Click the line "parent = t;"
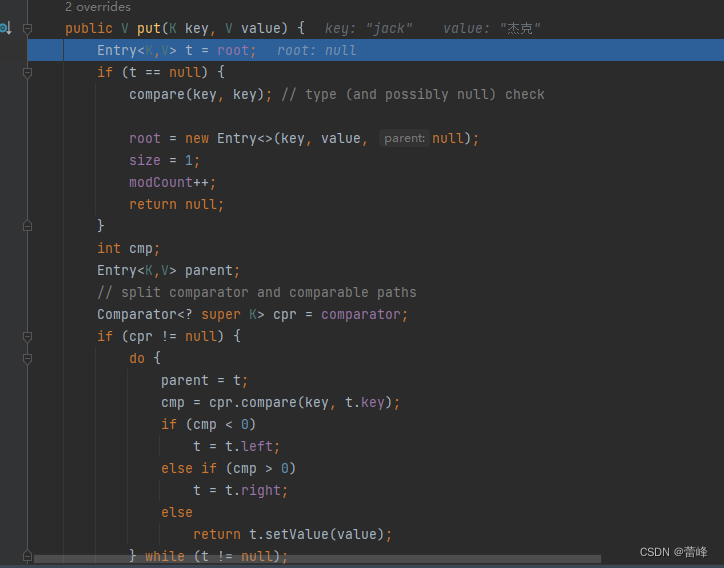This screenshot has height=568, width=724. (205, 381)
